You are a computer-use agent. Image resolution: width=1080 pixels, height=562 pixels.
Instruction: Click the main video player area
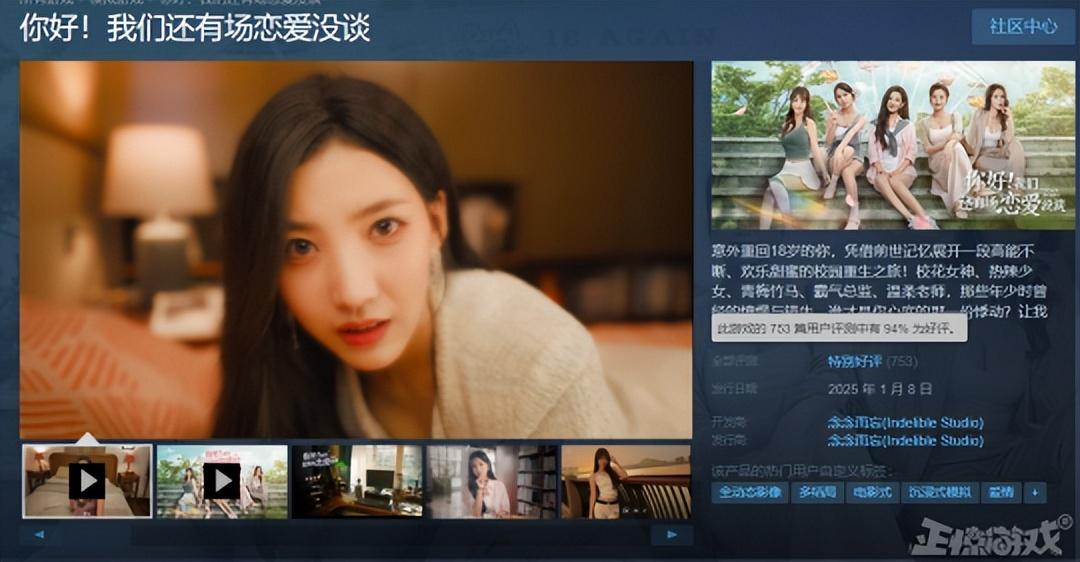pyautogui.click(x=356, y=250)
